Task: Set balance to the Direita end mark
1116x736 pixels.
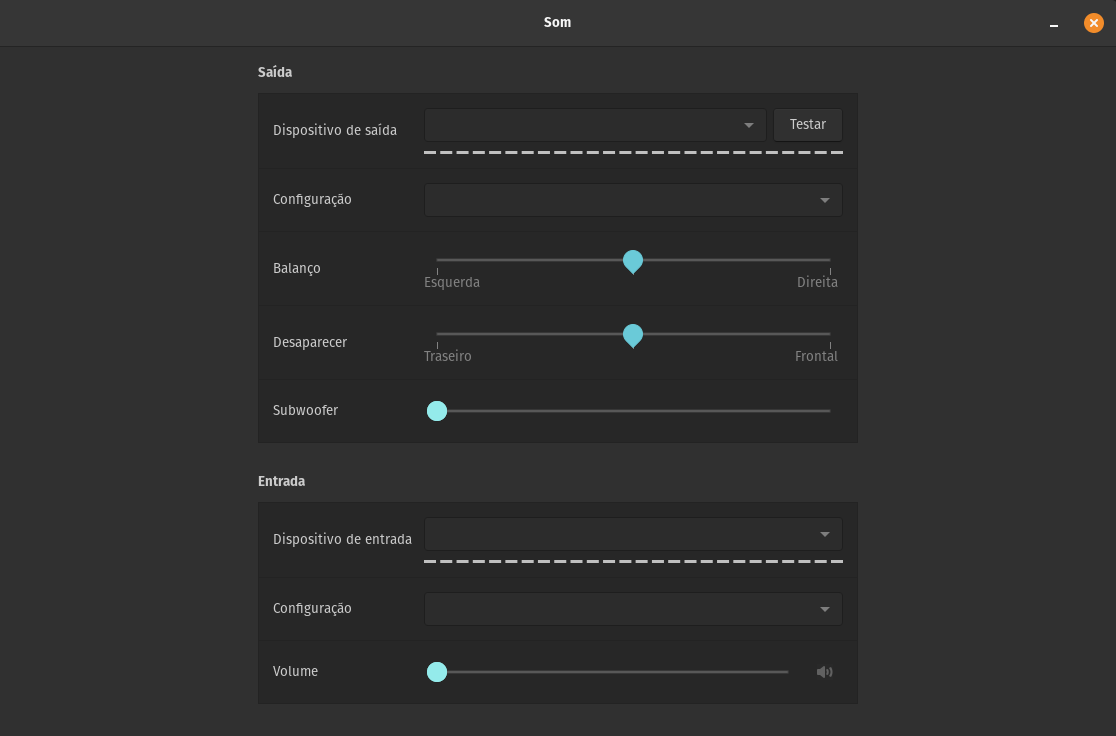Action: pos(830,260)
